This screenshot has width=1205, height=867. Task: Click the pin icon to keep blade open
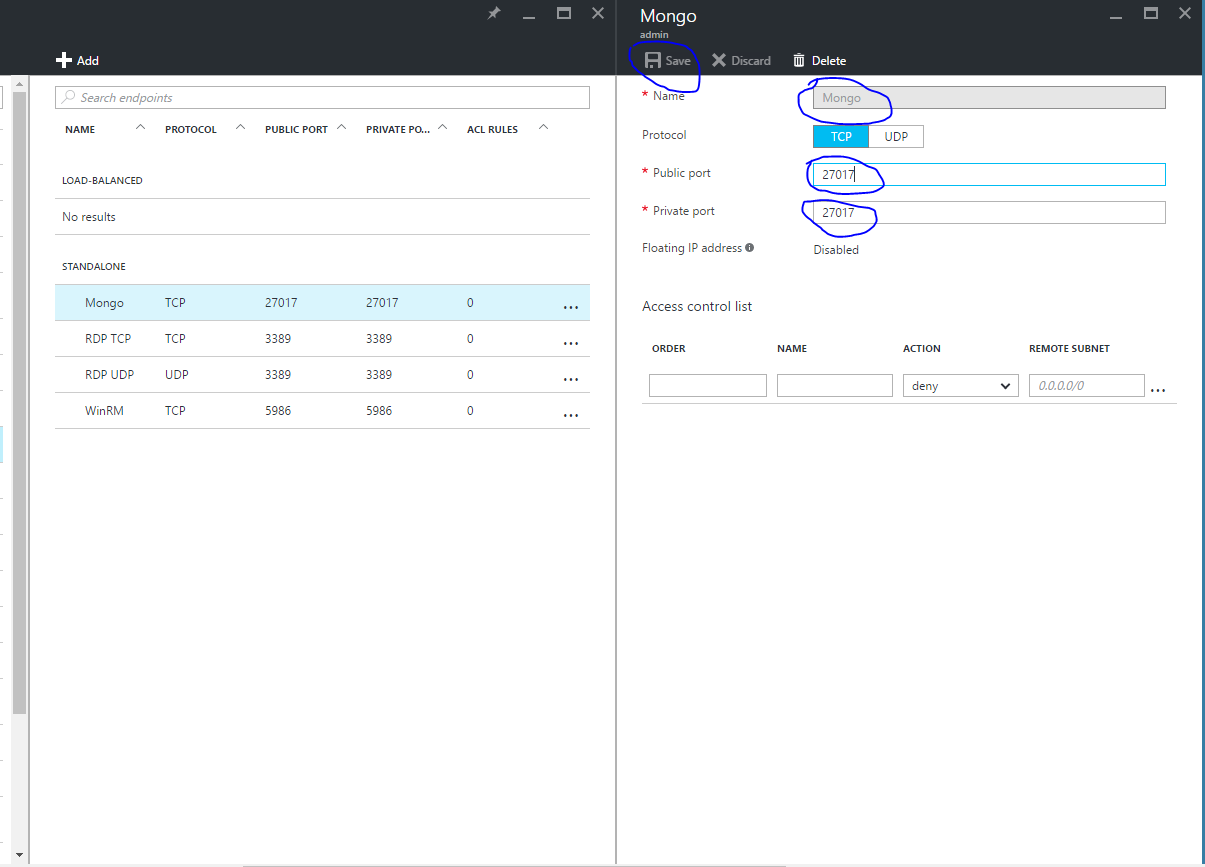[x=493, y=13]
